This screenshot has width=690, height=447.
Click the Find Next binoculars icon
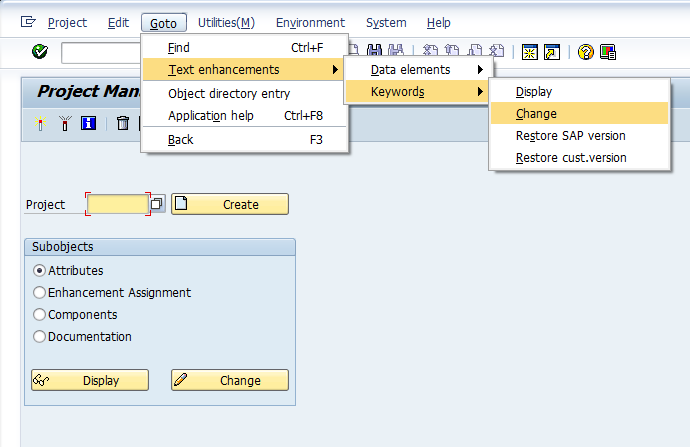click(396, 51)
